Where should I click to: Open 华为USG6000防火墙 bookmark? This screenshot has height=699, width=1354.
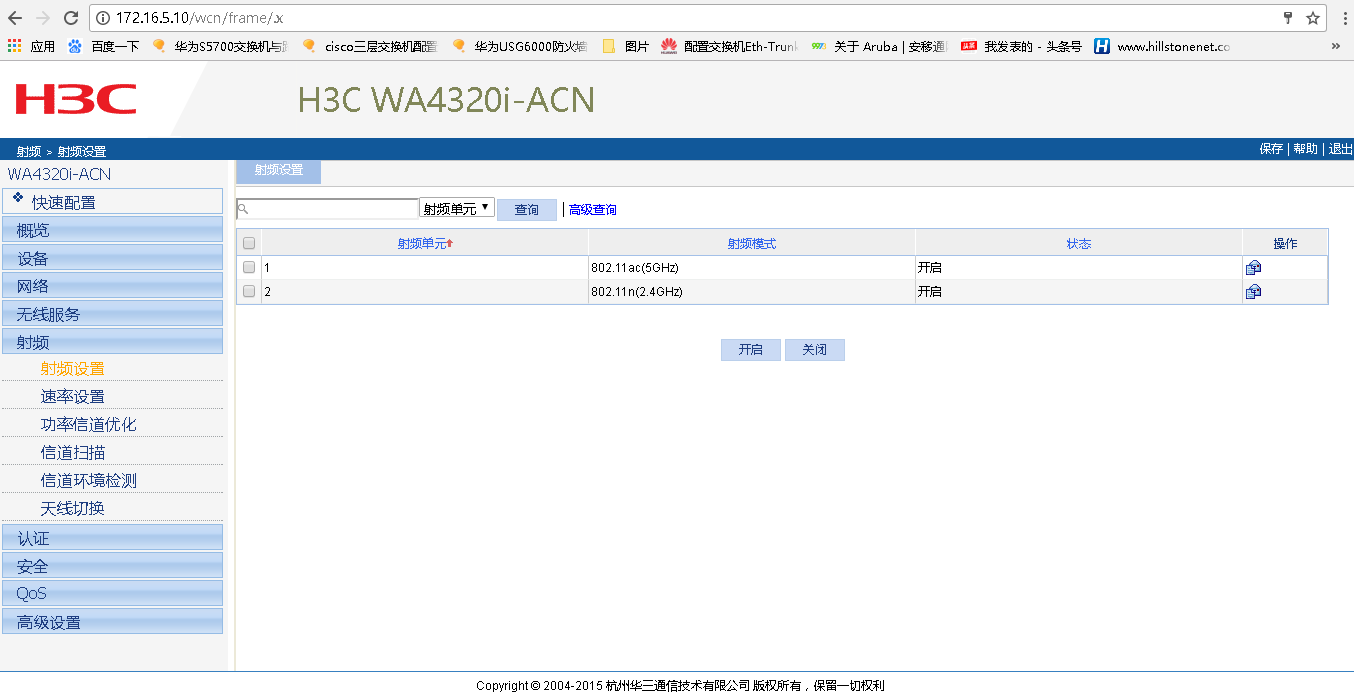[520, 46]
